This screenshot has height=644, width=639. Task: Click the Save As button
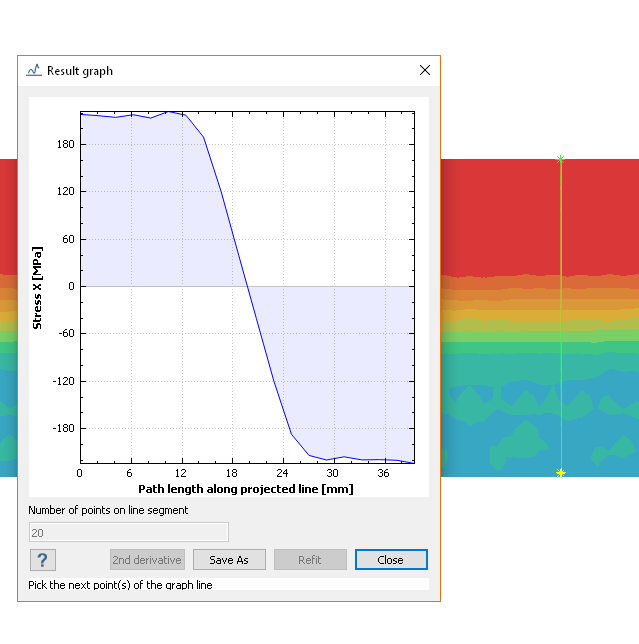229,560
